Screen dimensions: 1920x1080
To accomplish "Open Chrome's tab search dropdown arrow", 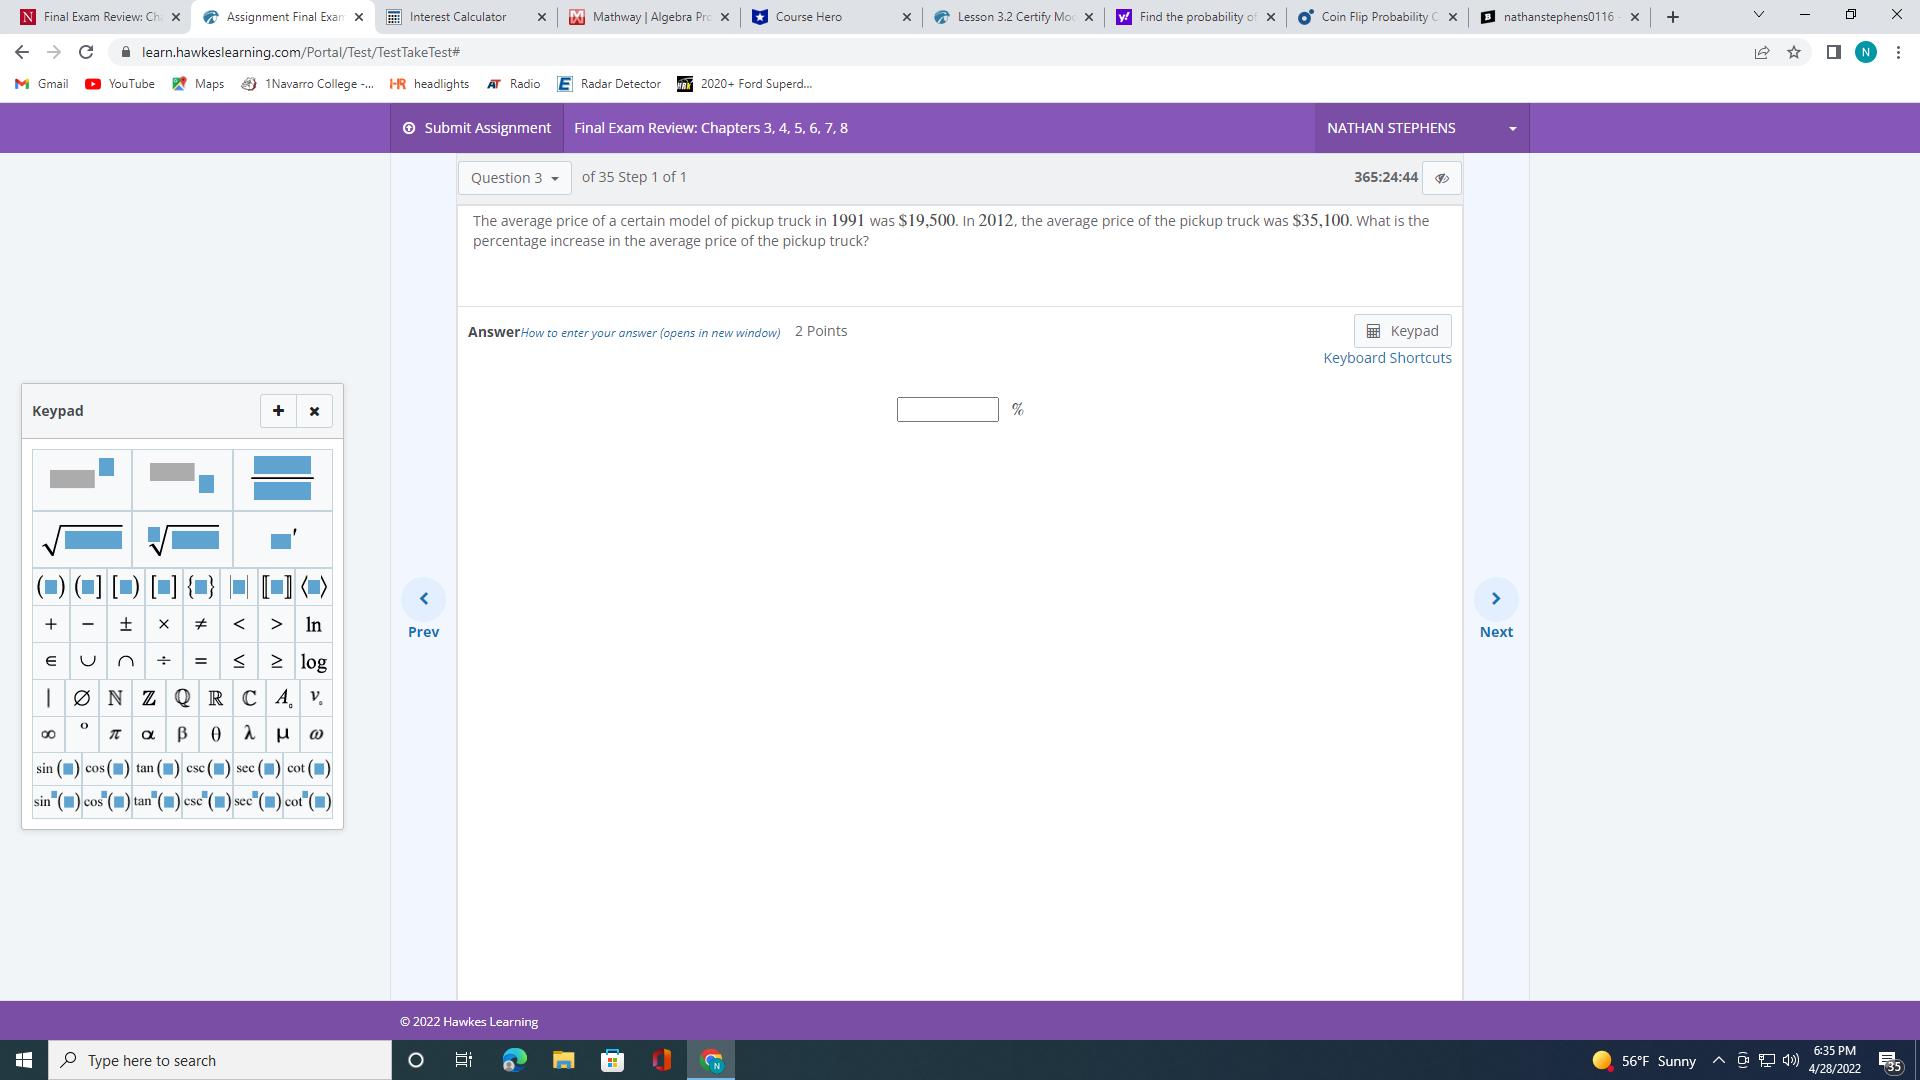I will click(1758, 16).
